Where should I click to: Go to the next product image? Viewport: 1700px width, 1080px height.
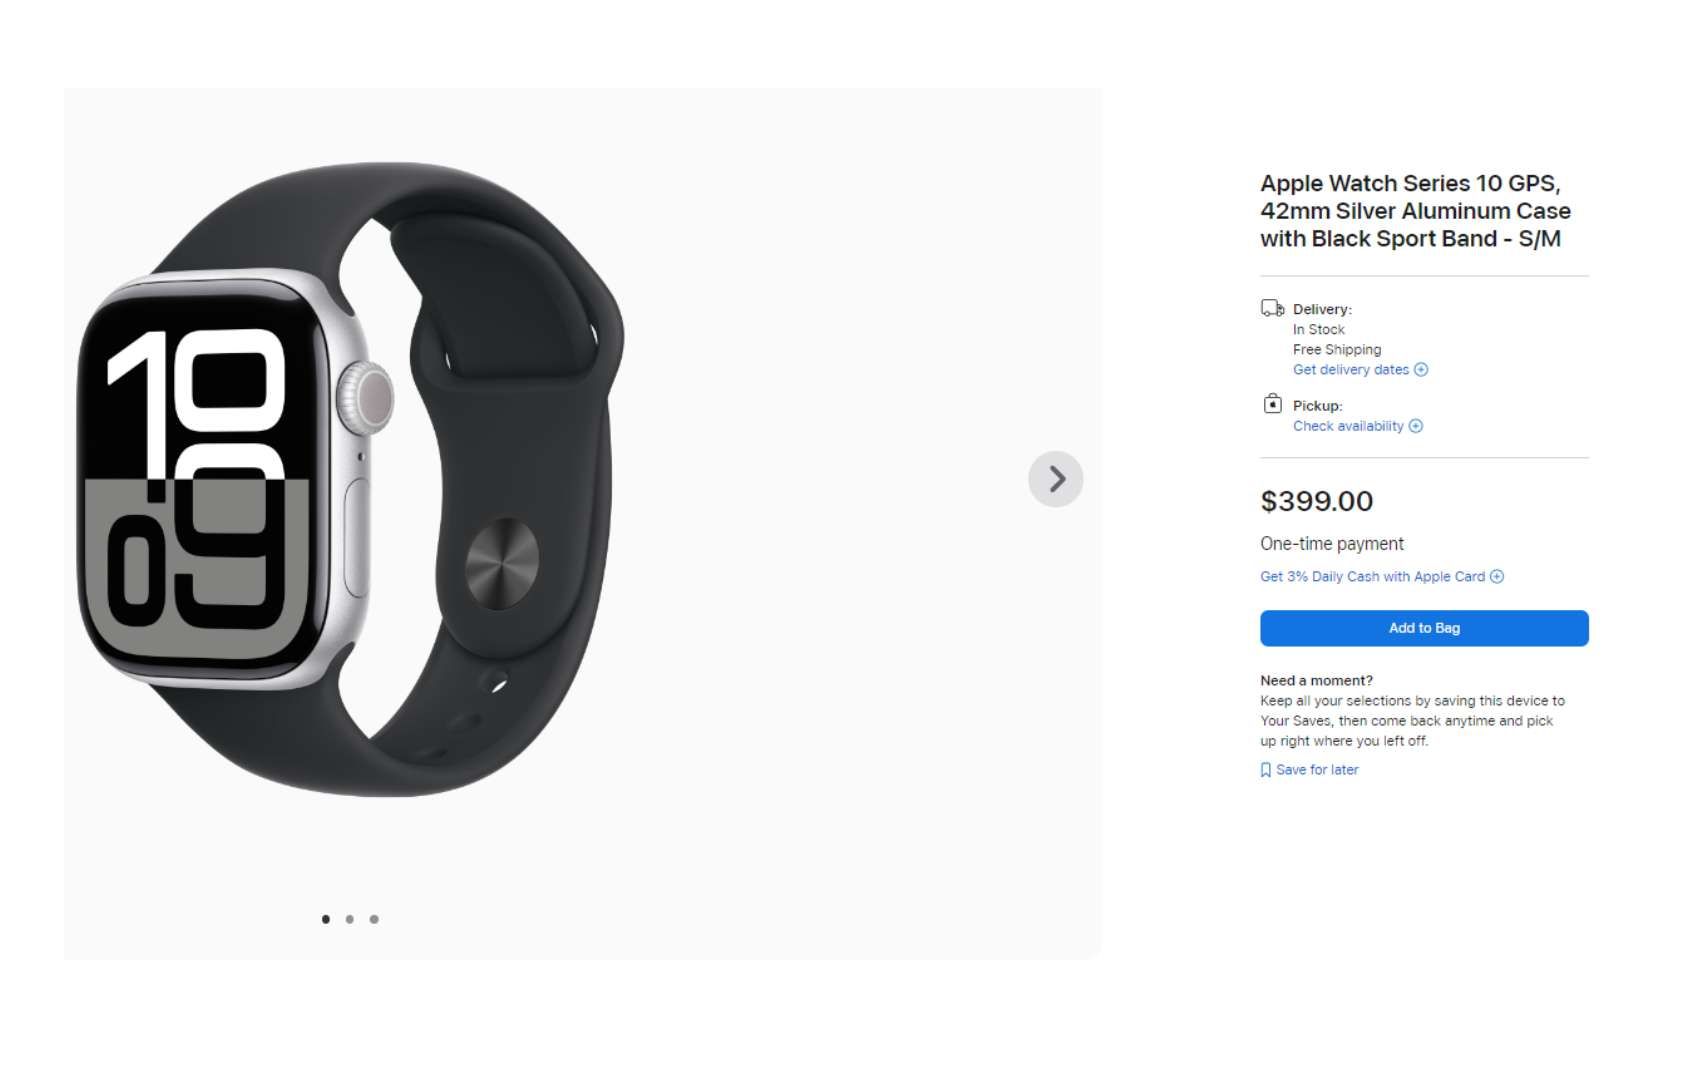coord(1055,480)
